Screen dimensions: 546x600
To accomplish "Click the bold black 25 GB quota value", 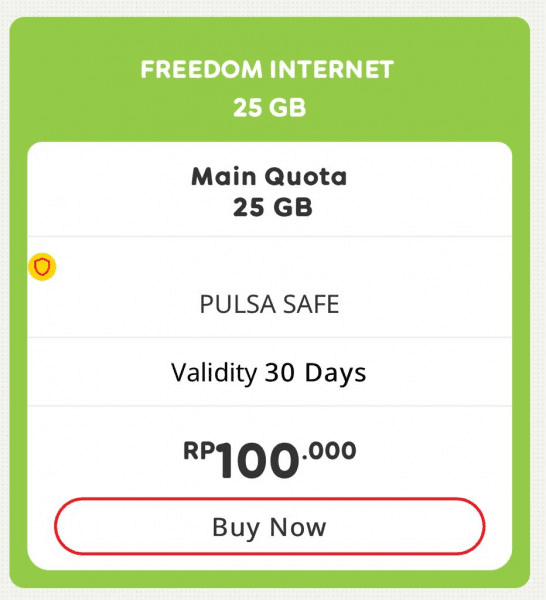I will pos(272,207).
